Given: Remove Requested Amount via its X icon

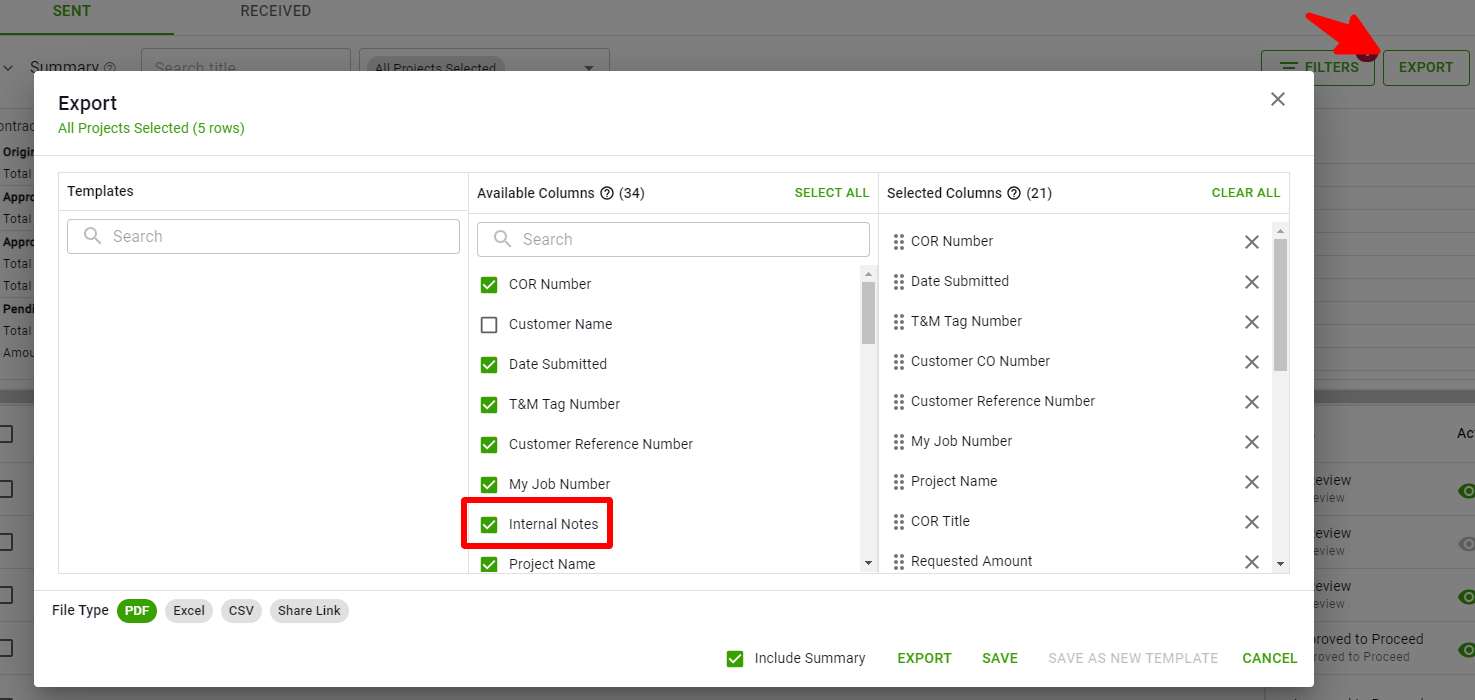Looking at the screenshot, I should pos(1251,561).
